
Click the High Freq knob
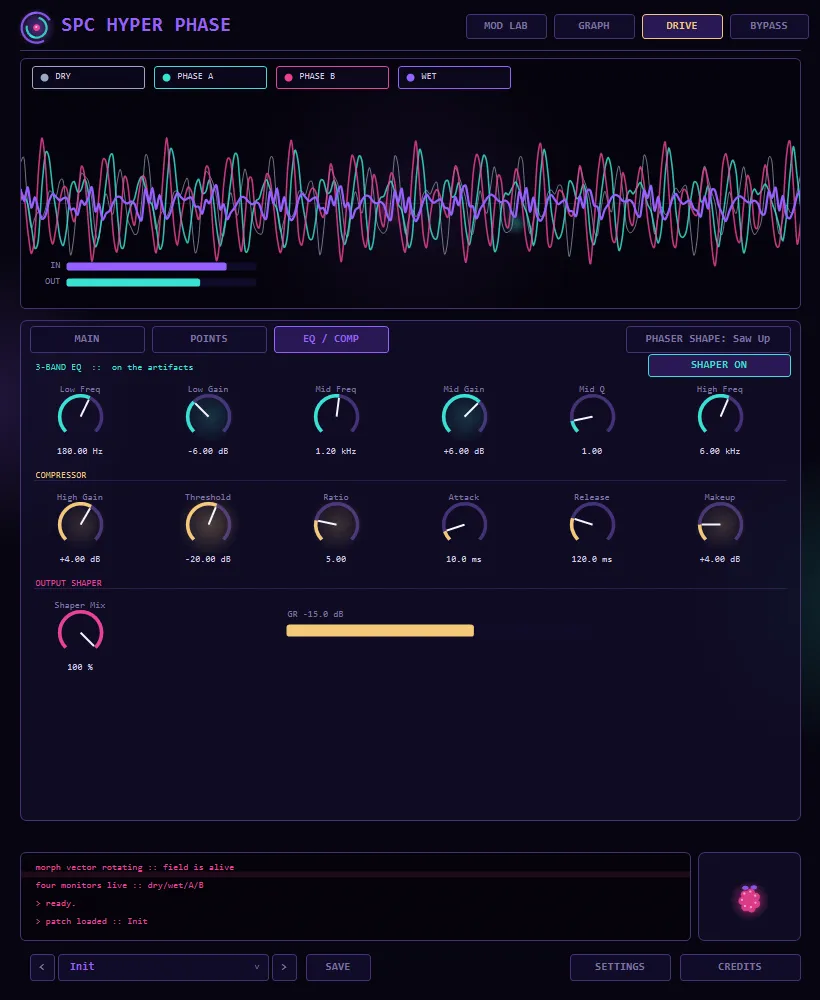point(720,416)
